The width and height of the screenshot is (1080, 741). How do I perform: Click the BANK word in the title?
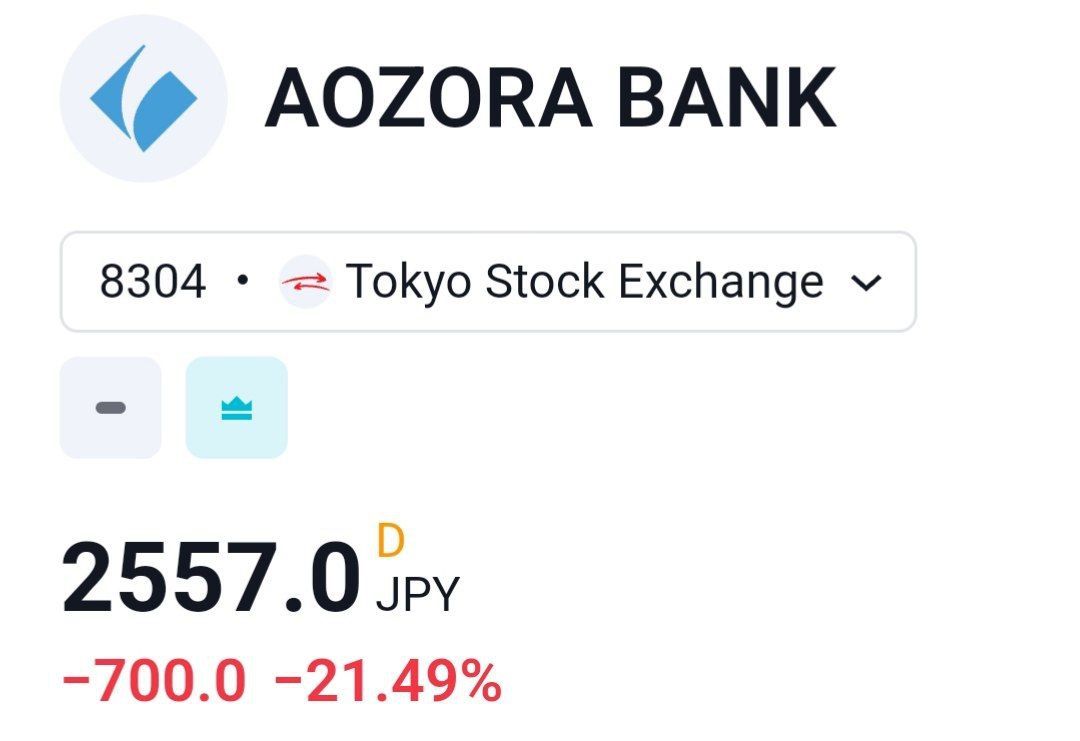726,98
